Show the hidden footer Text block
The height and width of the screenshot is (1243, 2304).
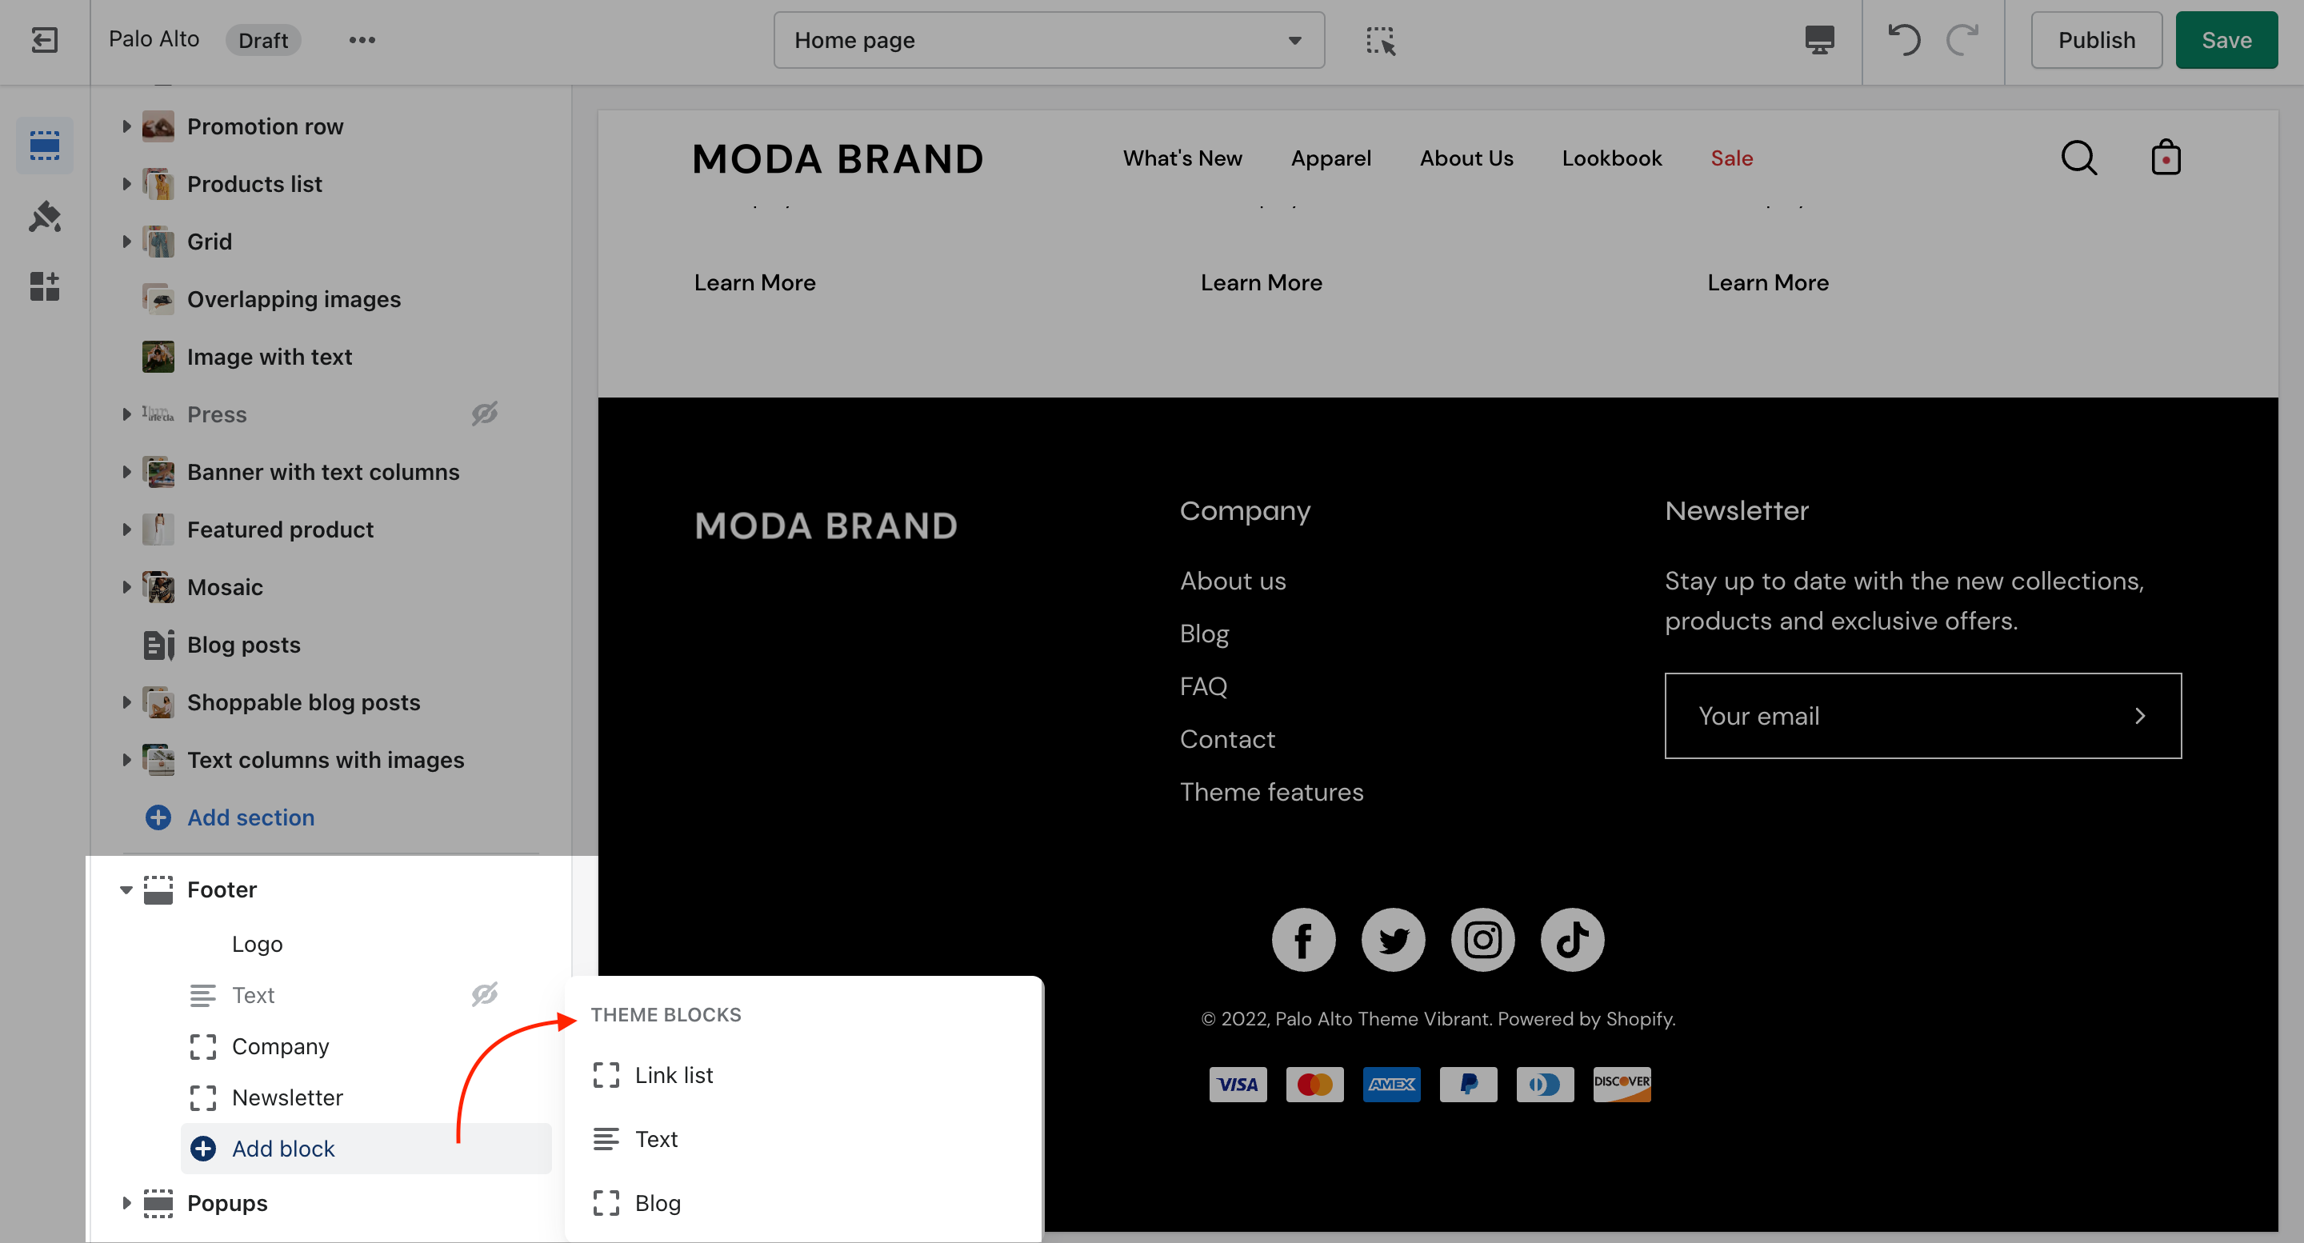click(485, 994)
